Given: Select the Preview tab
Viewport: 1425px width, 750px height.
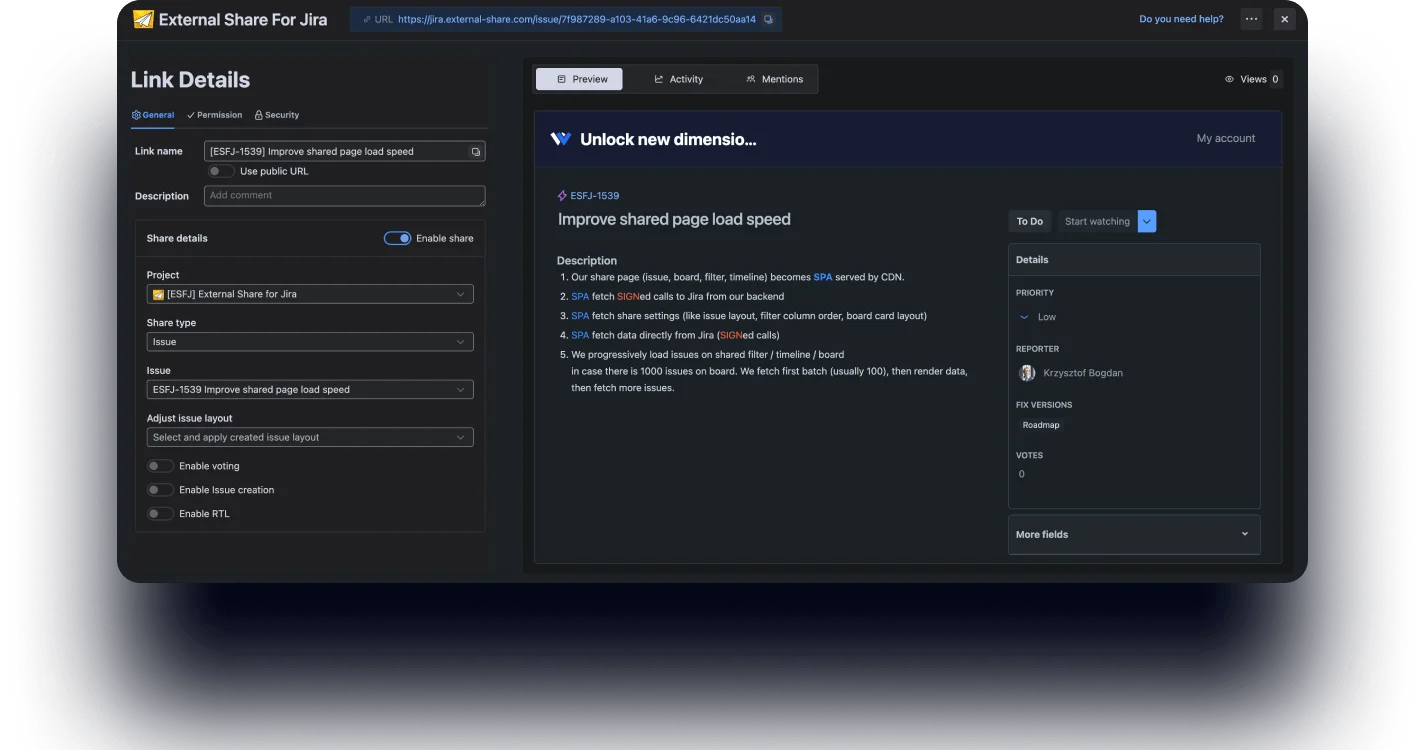Looking at the screenshot, I should click(x=579, y=79).
